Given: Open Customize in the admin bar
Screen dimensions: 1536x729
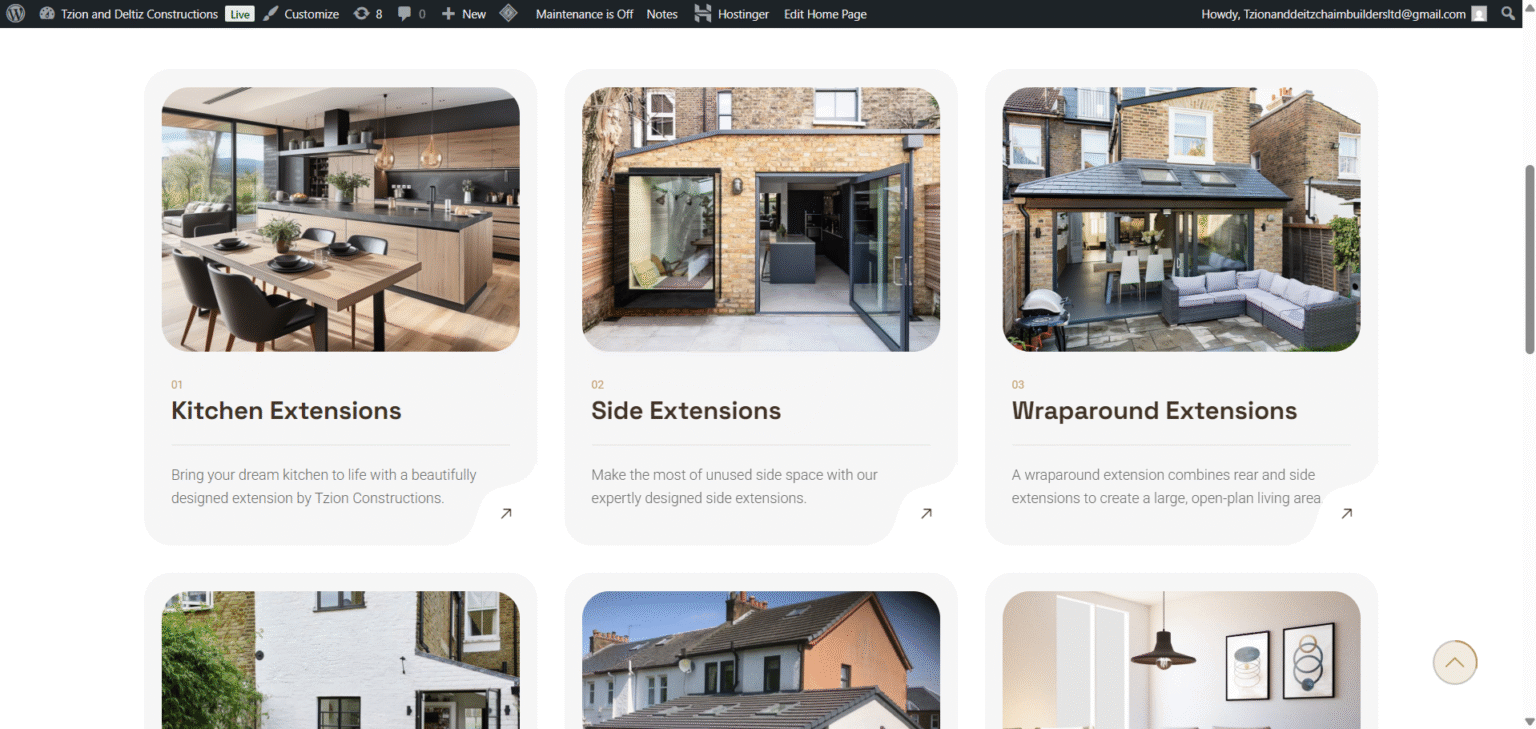Looking at the screenshot, I should point(301,14).
